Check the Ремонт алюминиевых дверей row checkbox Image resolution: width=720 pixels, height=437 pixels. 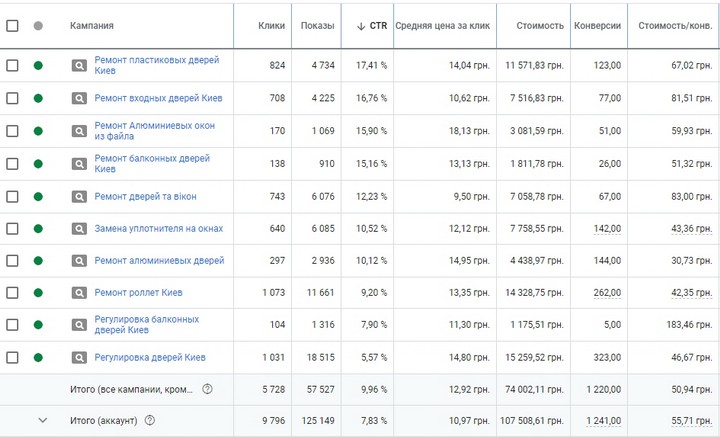[12, 261]
